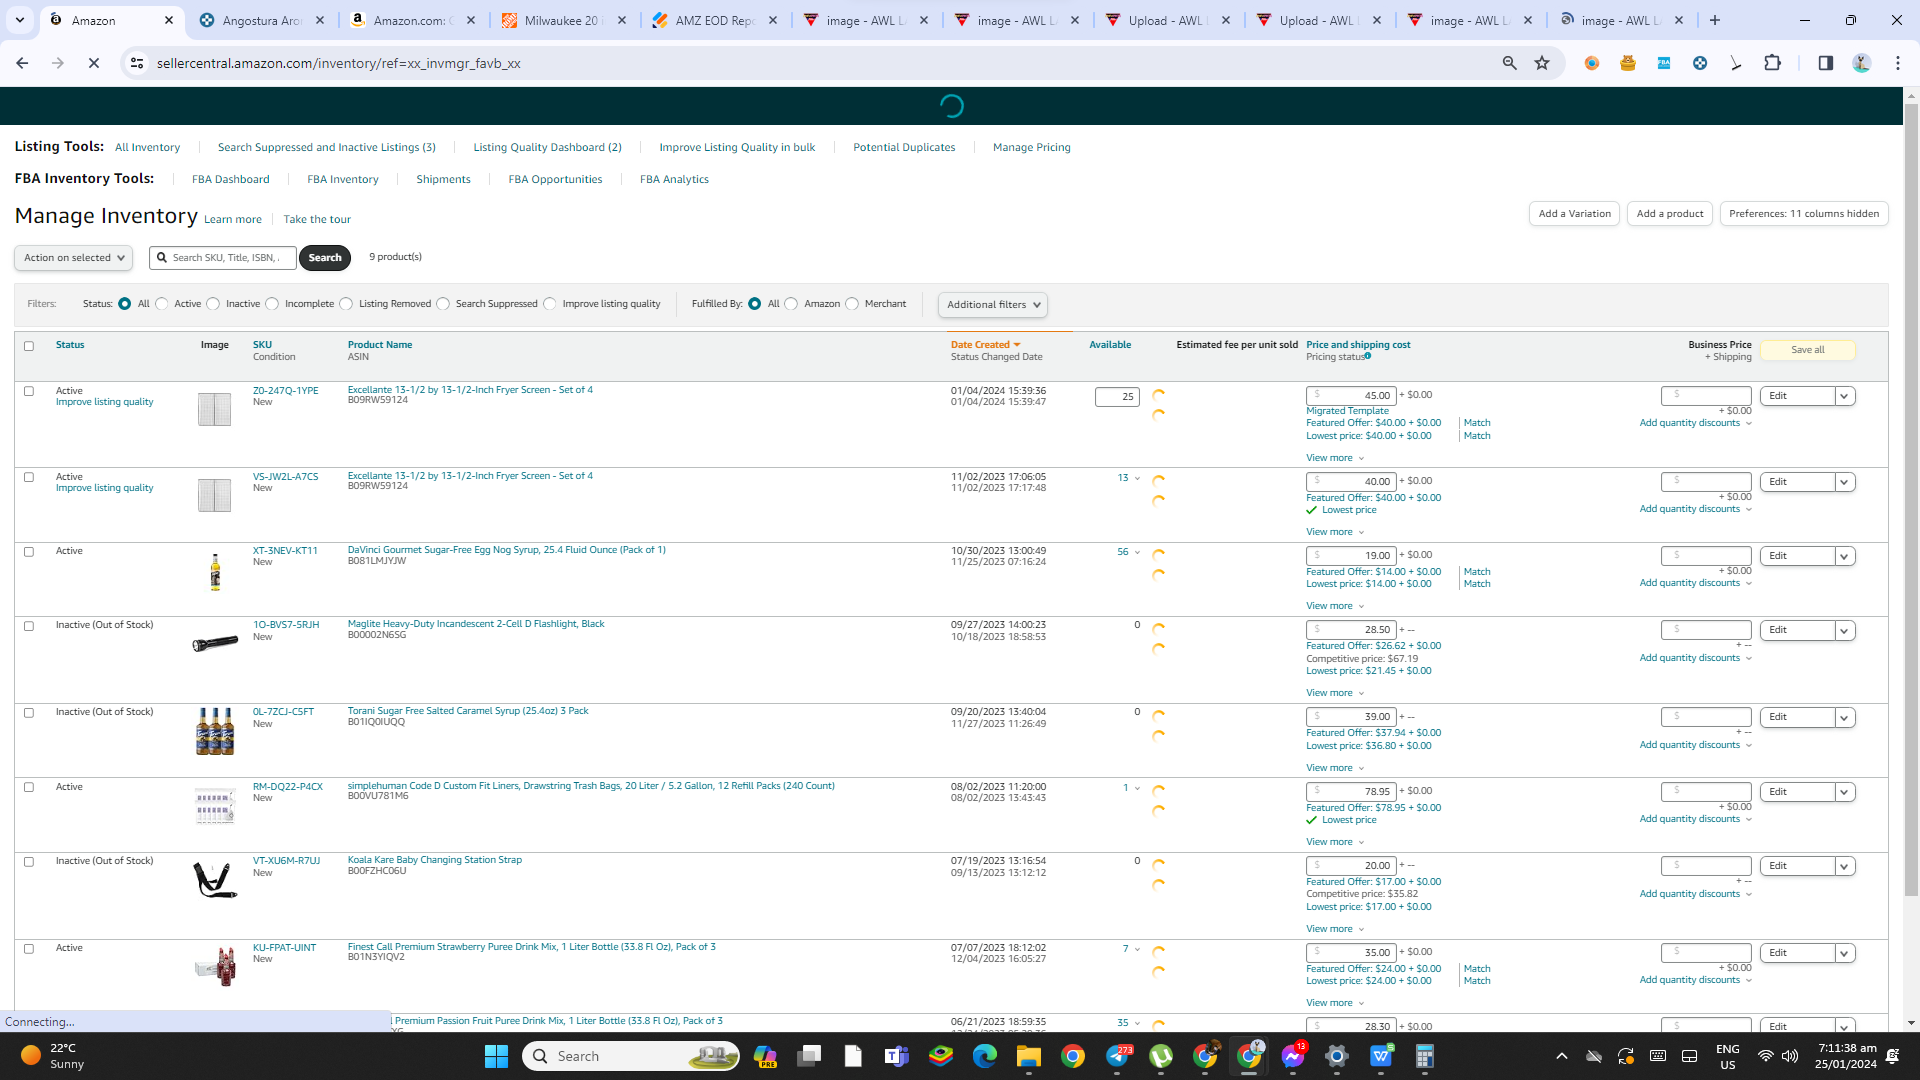Image resolution: width=1920 pixels, height=1080 pixels.
Task: Switch to the Amazon.com browser tab
Action: (x=414, y=20)
